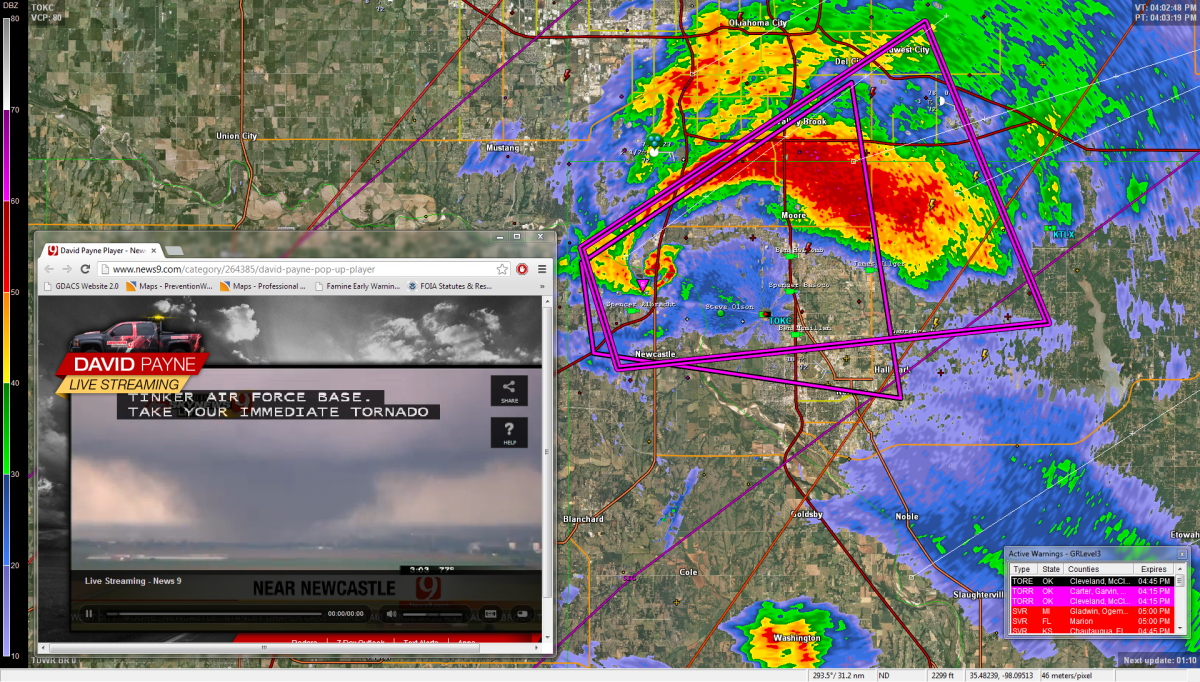
Task: Click the Mustang label on the radar map
Action: coord(502,148)
